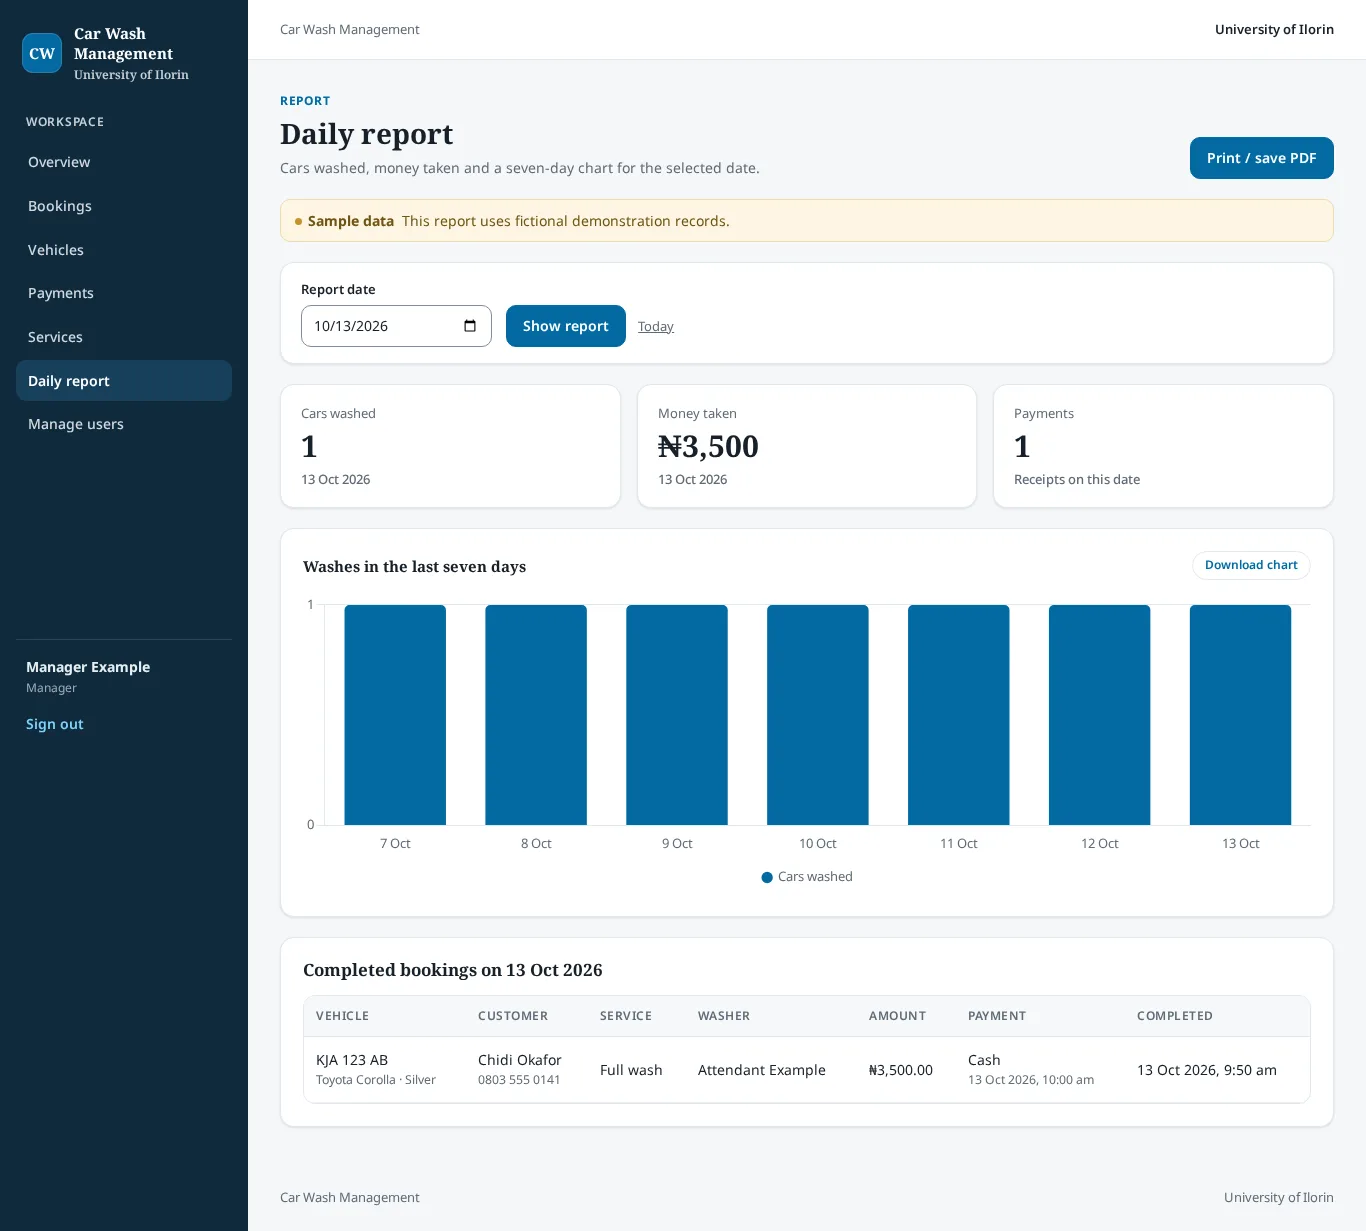The height and width of the screenshot is (1231, 1366).
Task: Click the 8 Oct chart bar
Action: (x=536, y=715)
